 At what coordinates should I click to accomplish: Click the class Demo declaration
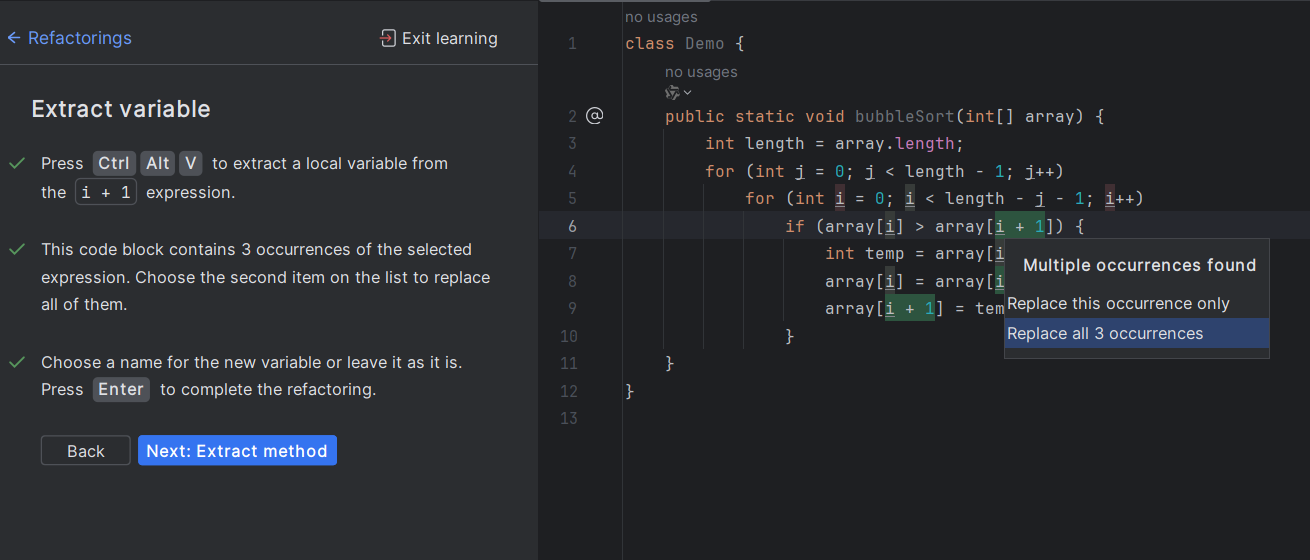click(x=685, y=44)
